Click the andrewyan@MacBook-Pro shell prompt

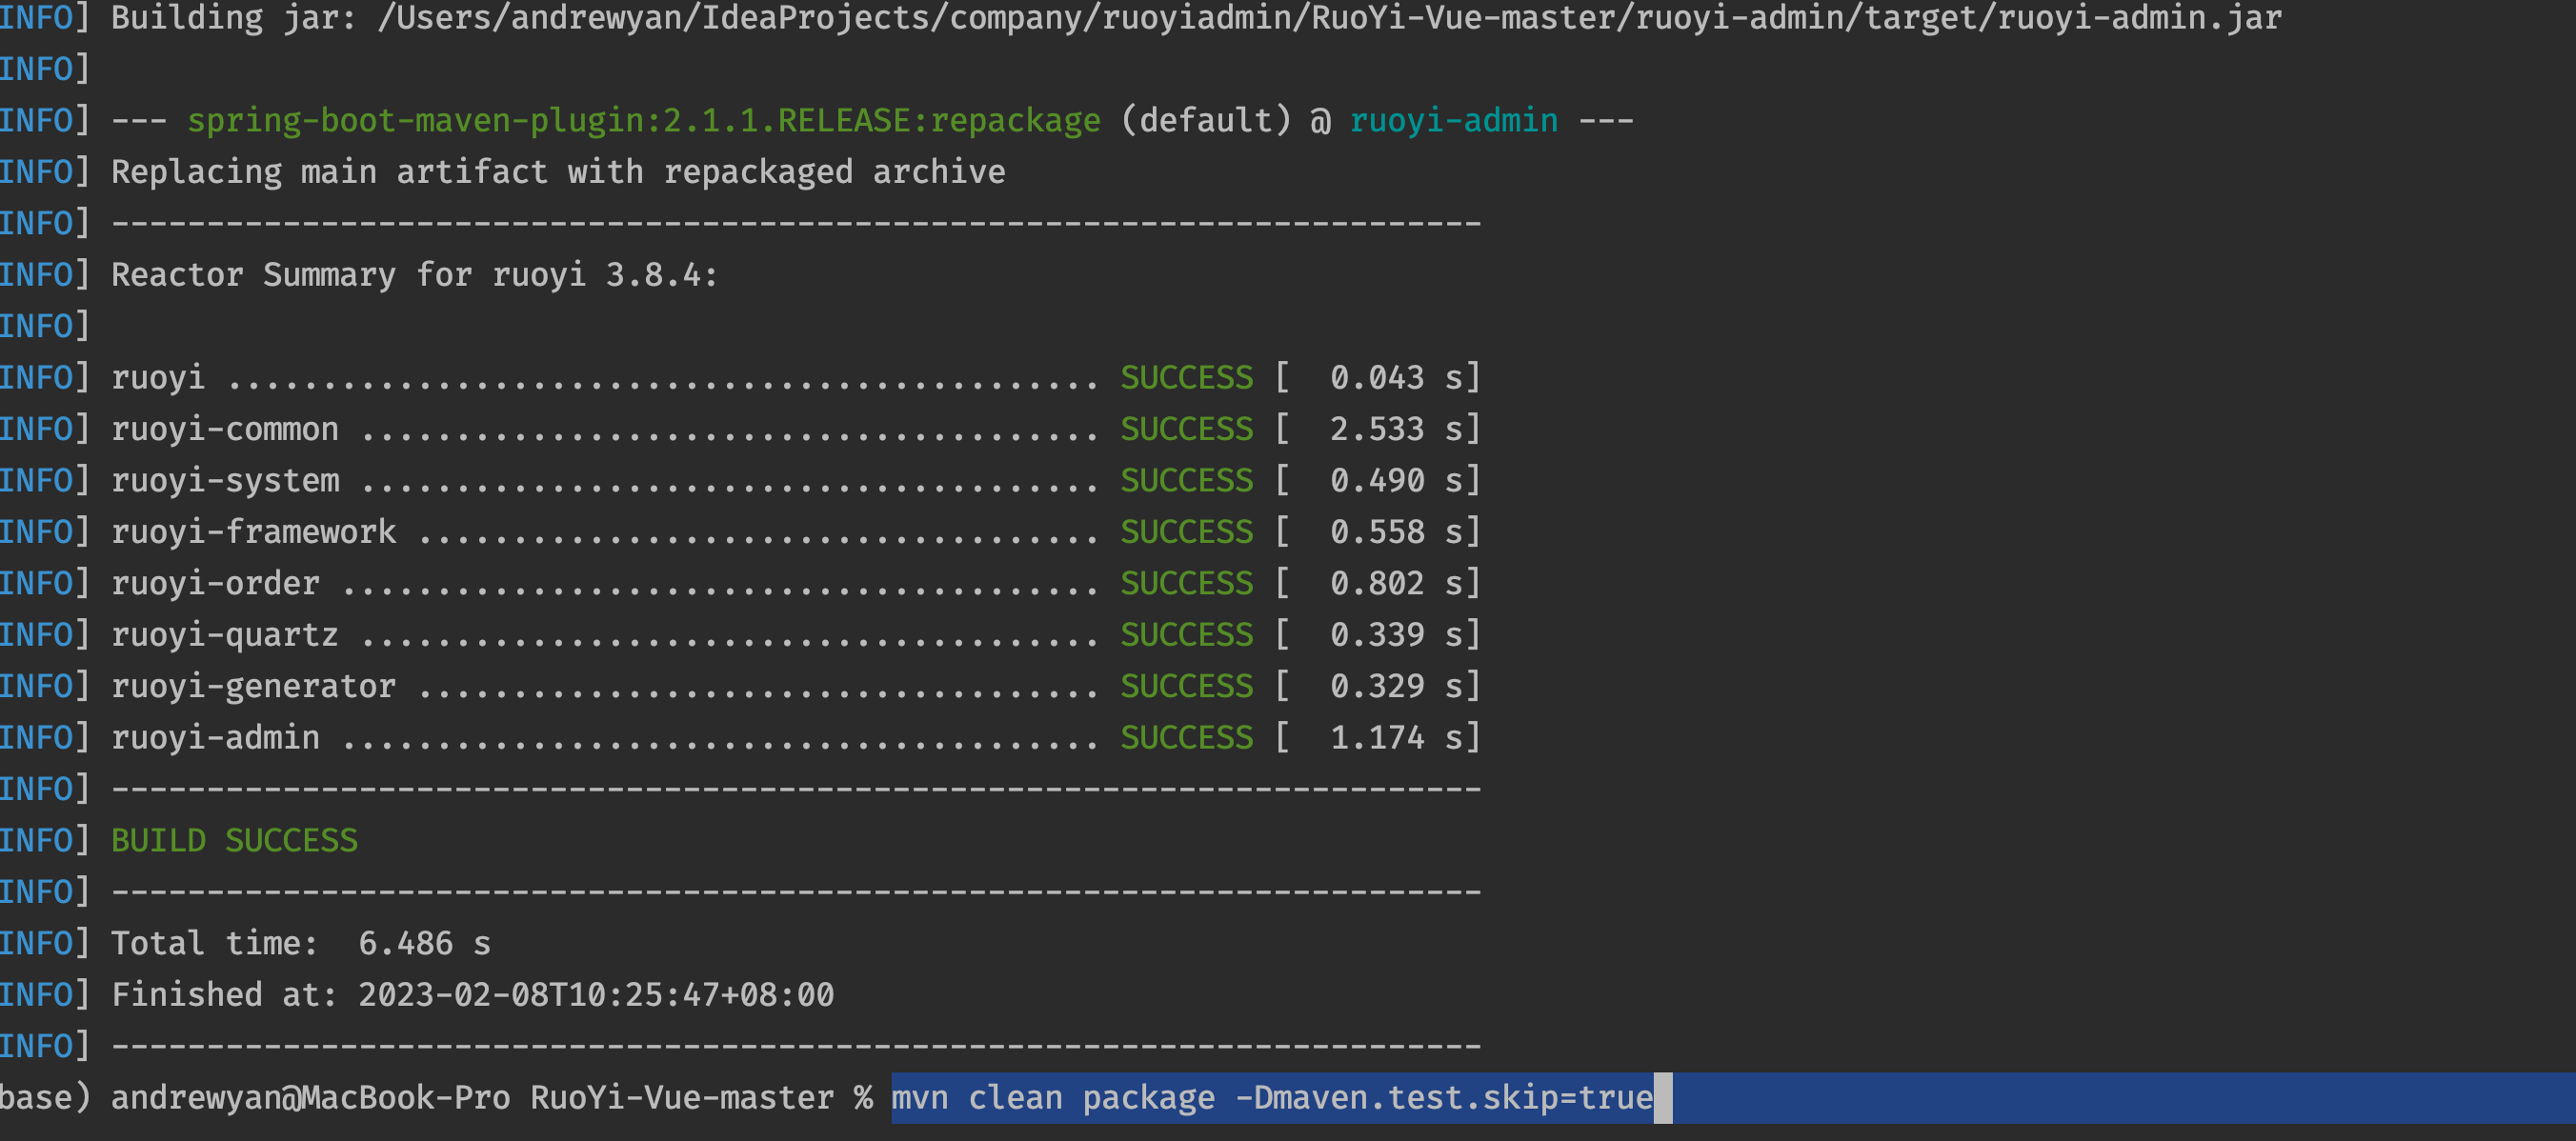(310, 1098)
